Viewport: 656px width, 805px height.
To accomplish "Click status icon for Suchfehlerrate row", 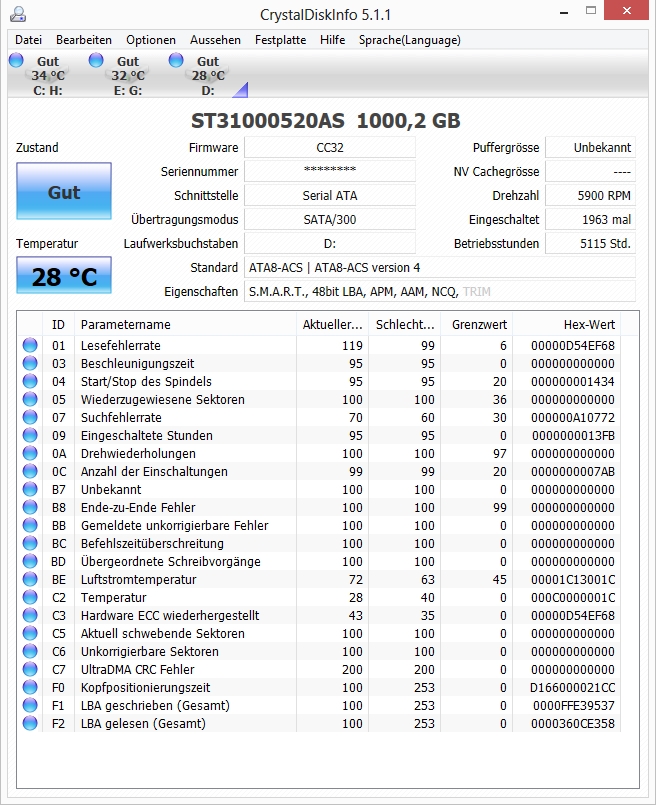I will 30,417.
